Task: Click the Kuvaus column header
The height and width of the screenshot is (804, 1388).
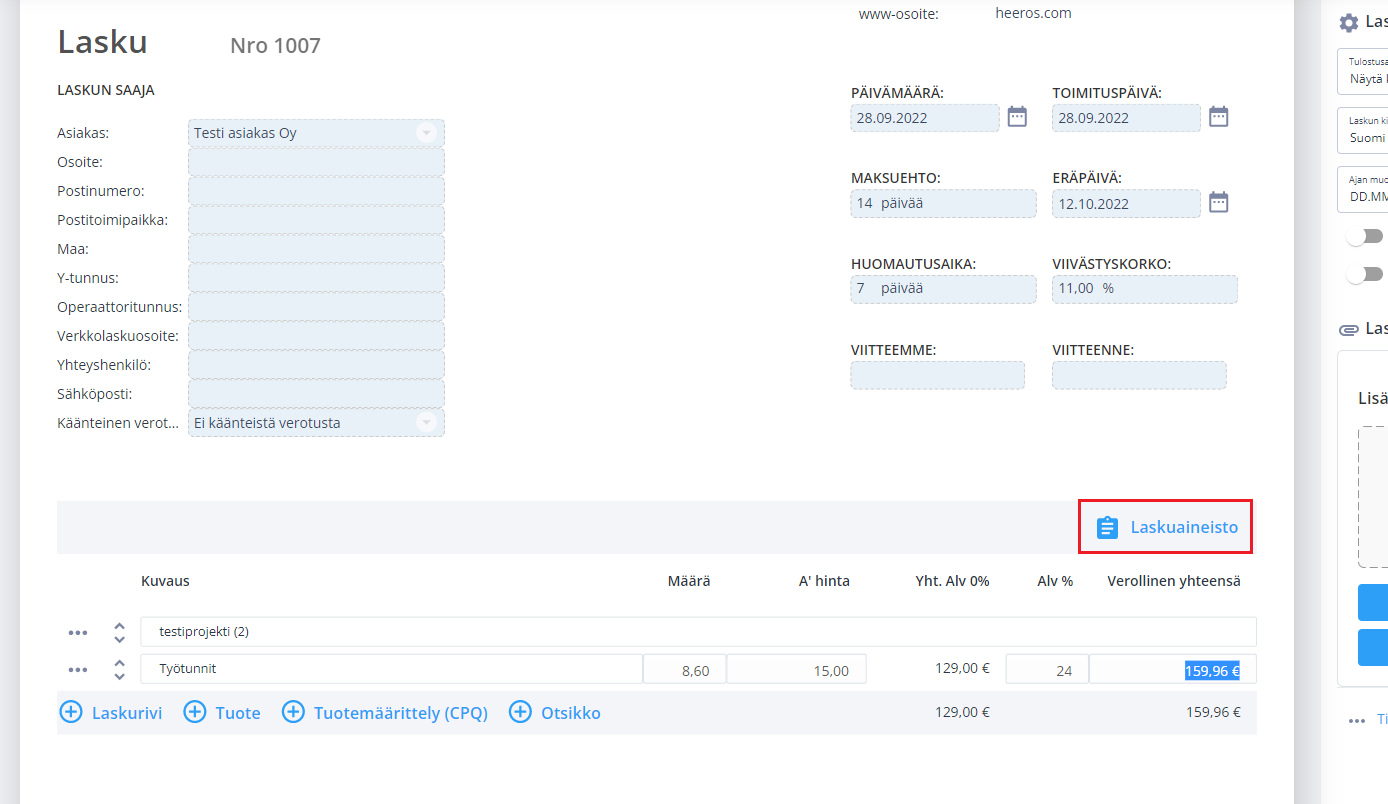Action: click(165, 581)
